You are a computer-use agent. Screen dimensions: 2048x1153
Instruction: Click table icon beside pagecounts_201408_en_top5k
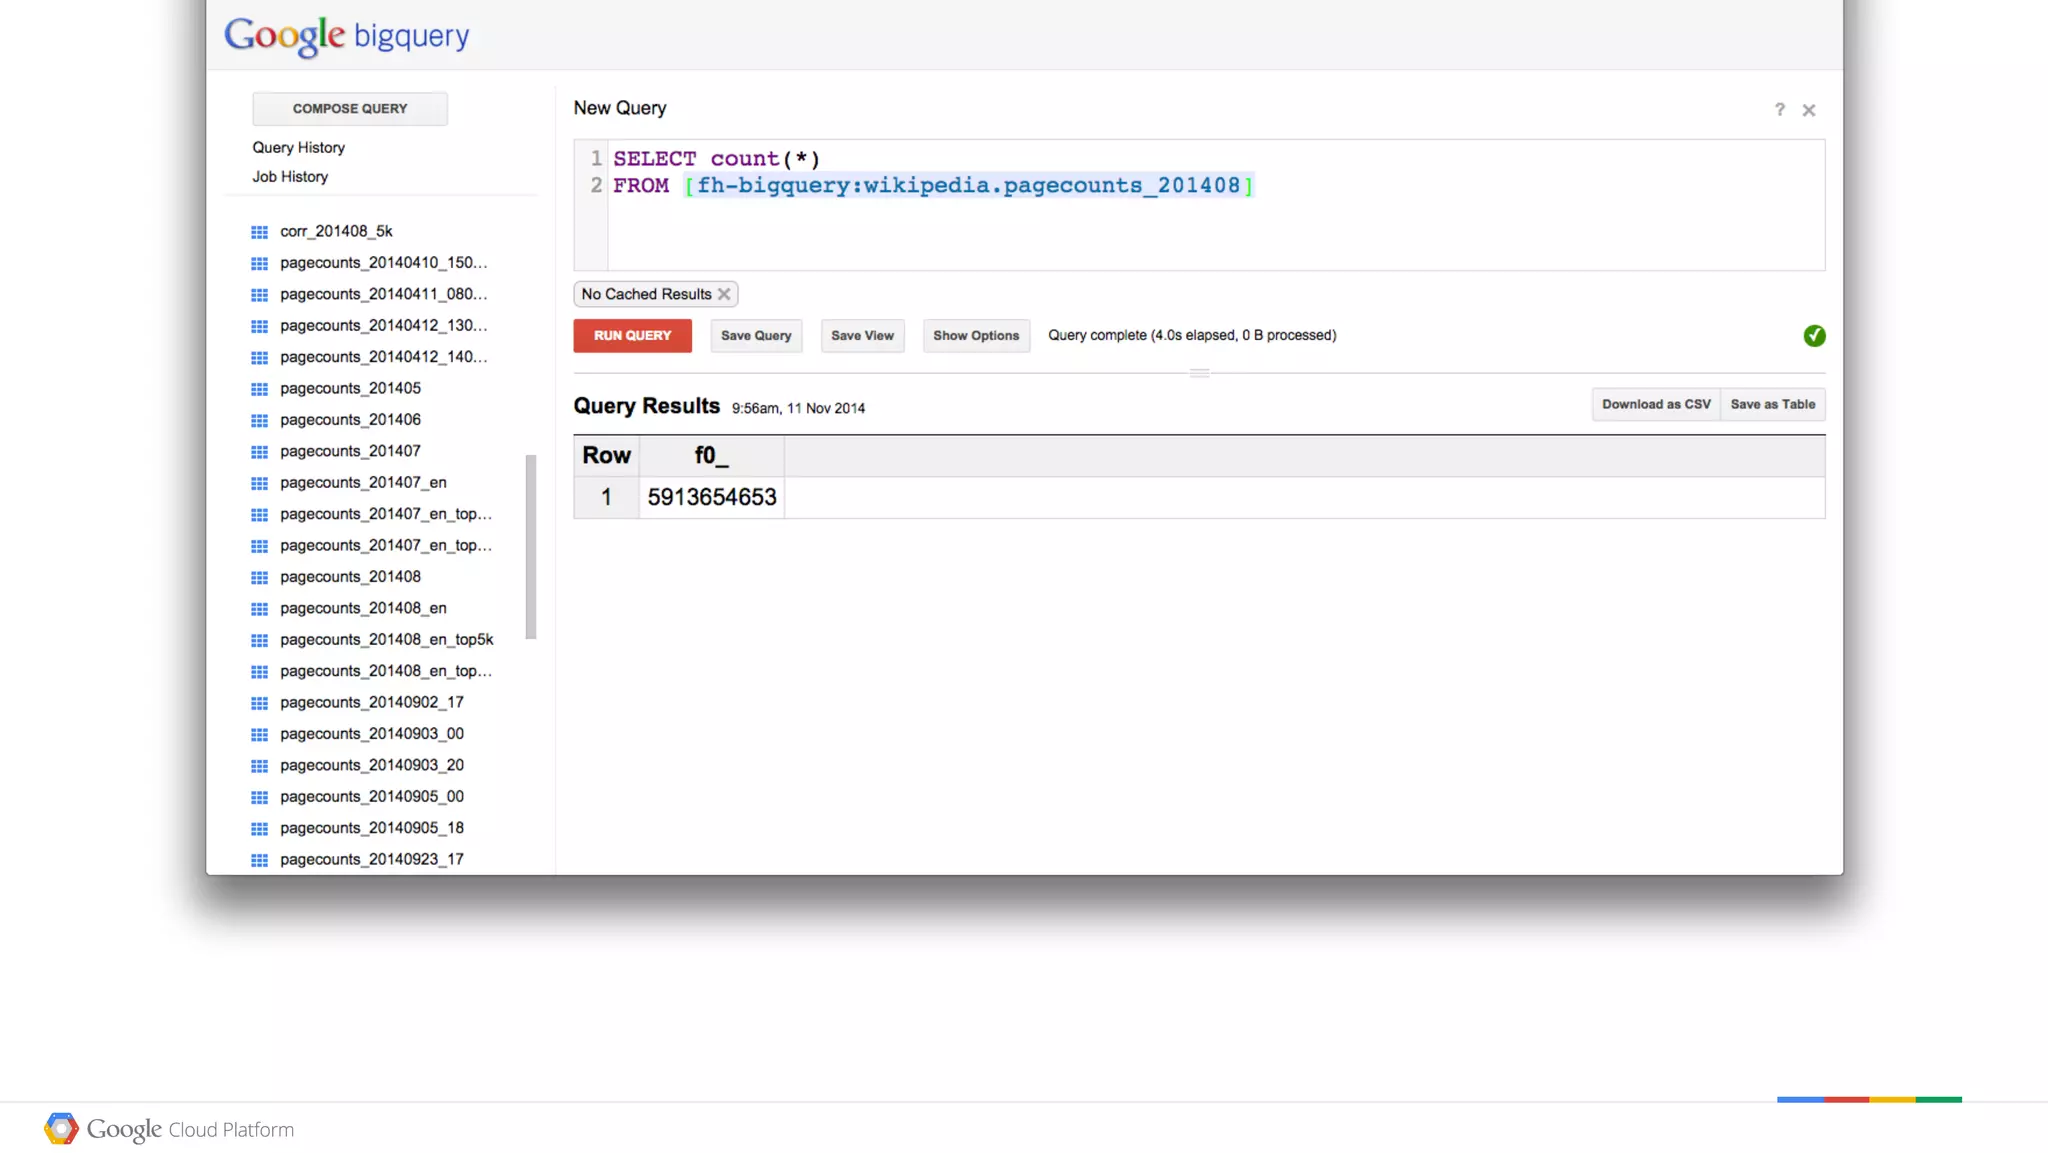(x=259, y=640)
